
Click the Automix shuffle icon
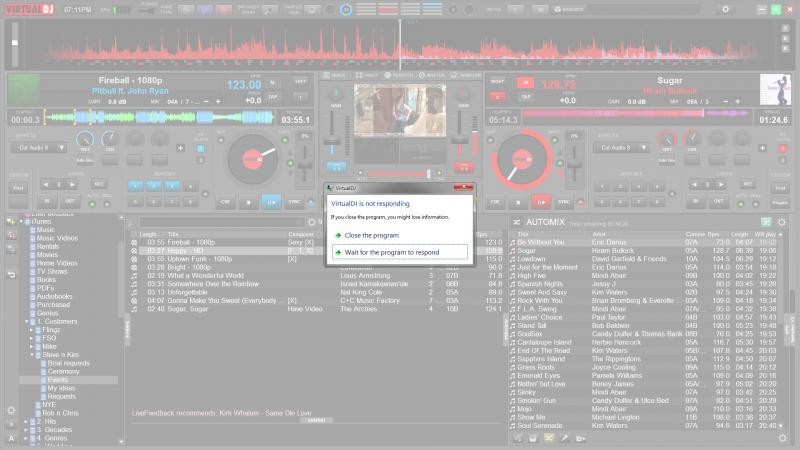click(516, 222)
